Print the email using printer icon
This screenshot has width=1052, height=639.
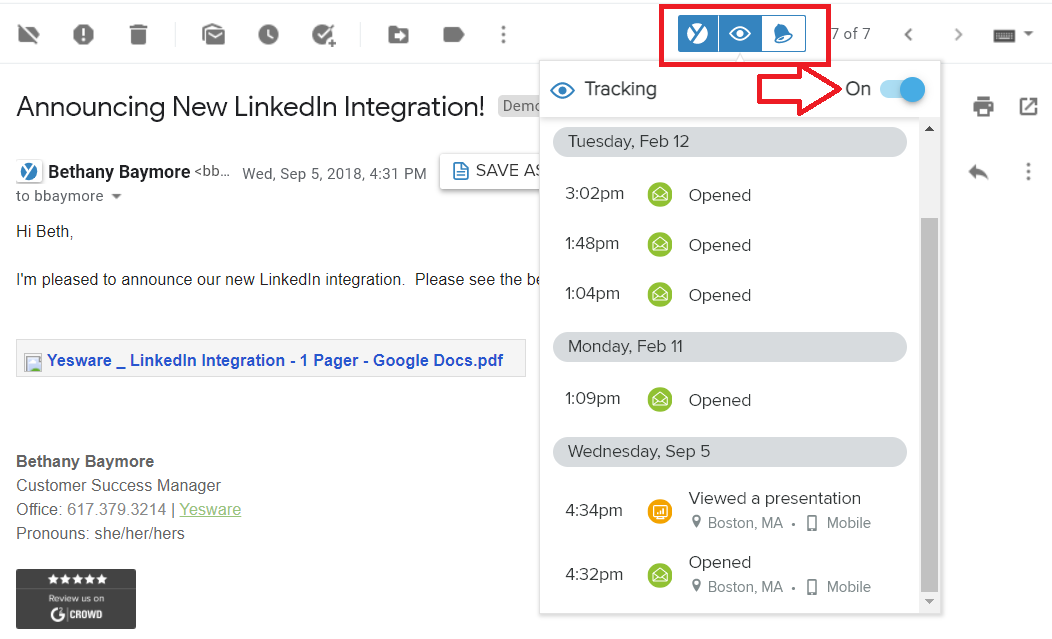(983, 106)
